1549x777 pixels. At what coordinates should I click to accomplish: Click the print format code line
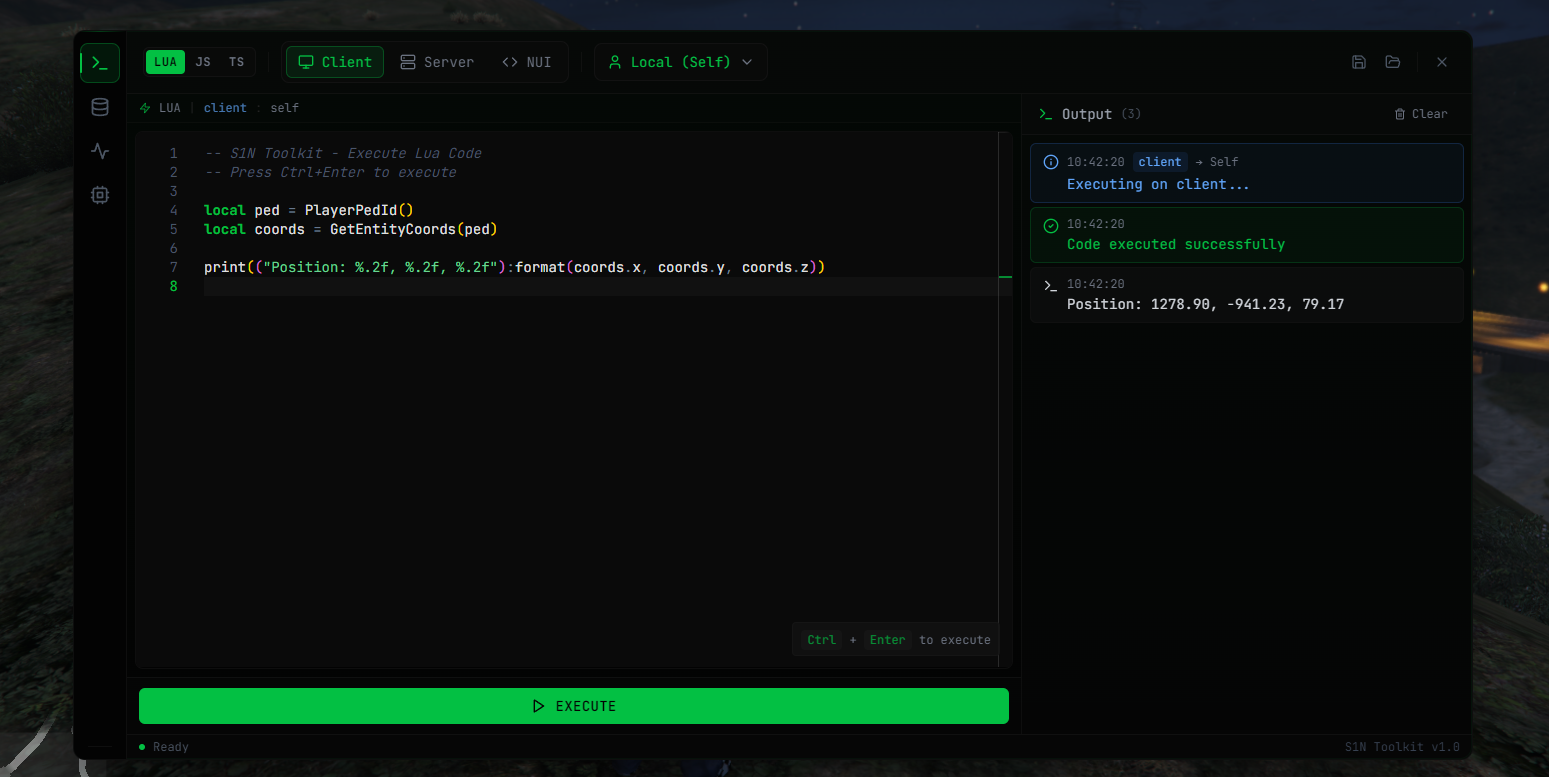pyautogui.click(x=514, y=267)
